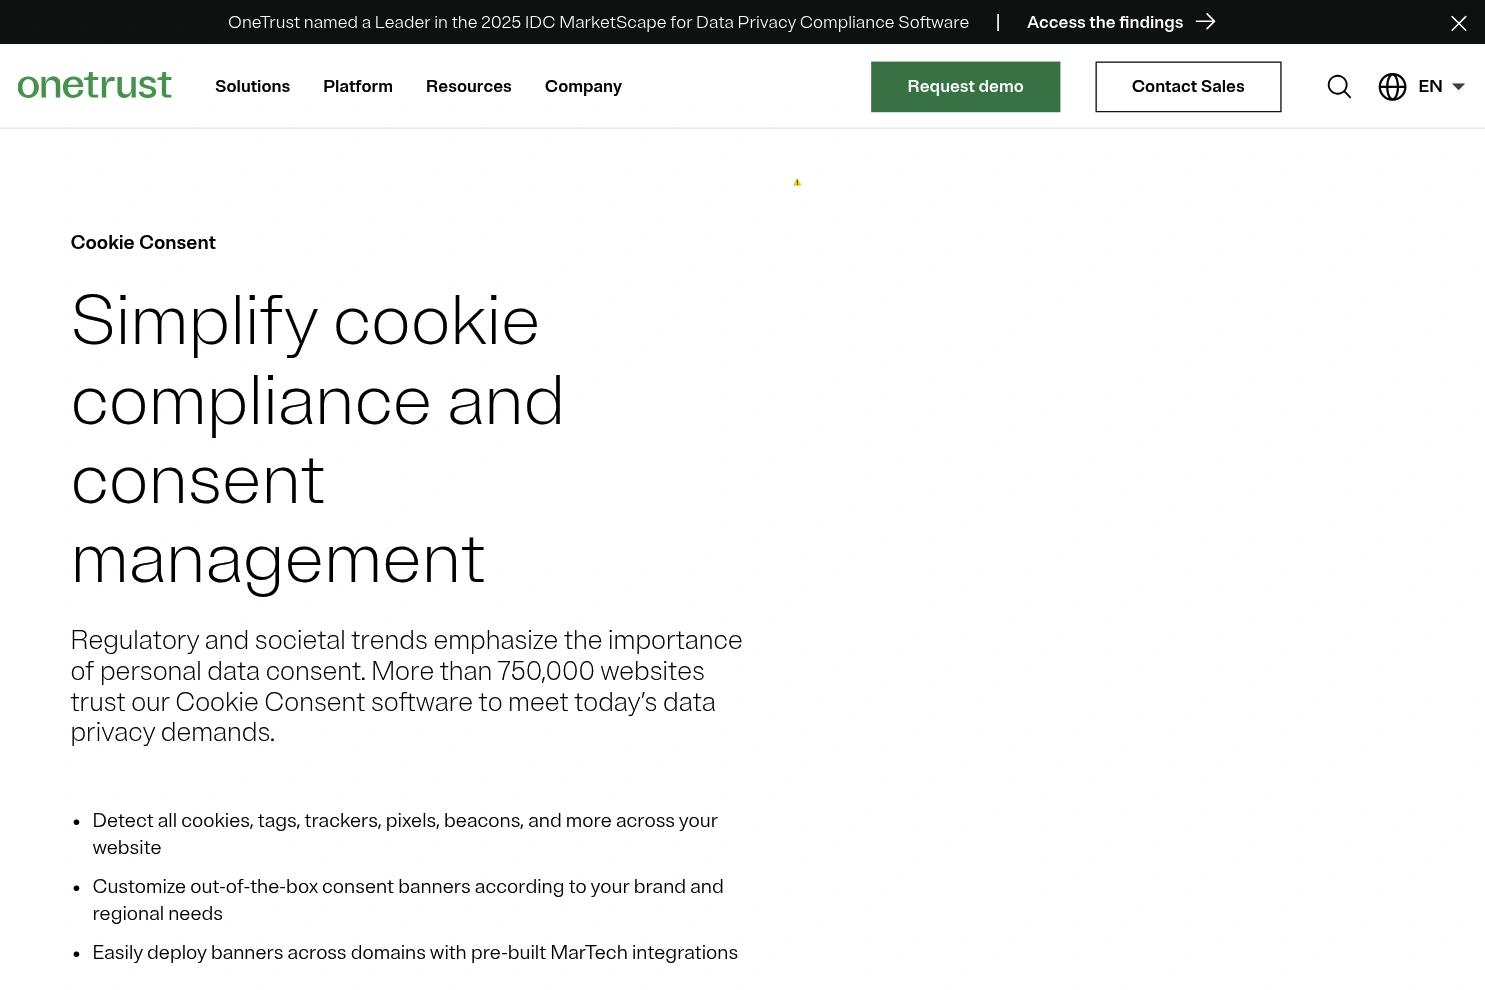Click the Simplify cookie compliance heading
This screenshot has height=990, width=1485.
pyautogui.click(x=318, y=440)
